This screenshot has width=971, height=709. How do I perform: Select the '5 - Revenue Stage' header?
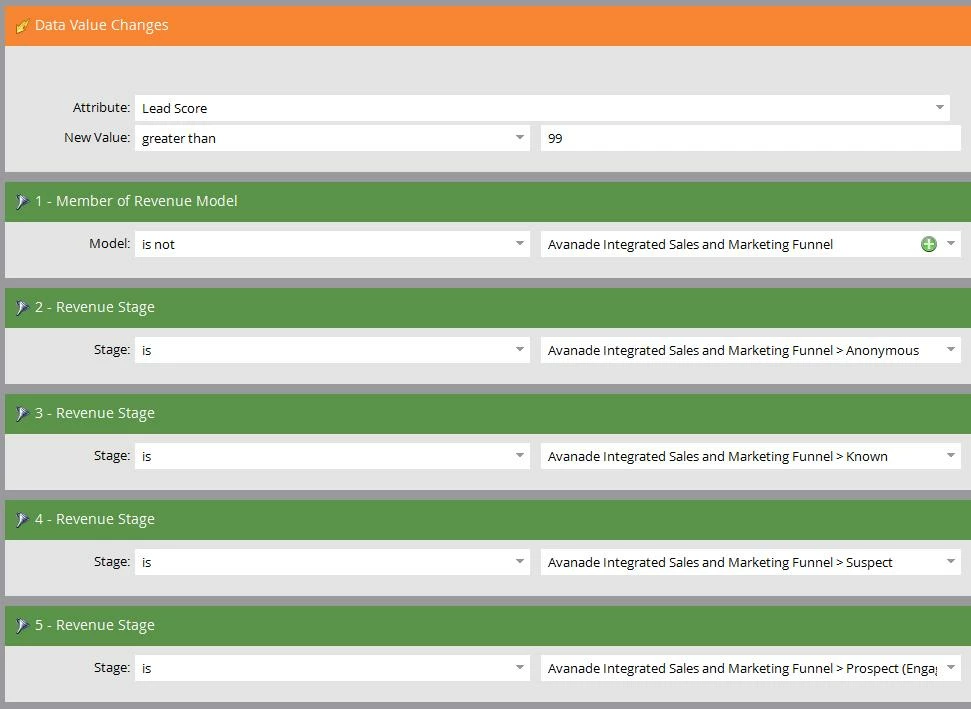[x=95, y=625]
